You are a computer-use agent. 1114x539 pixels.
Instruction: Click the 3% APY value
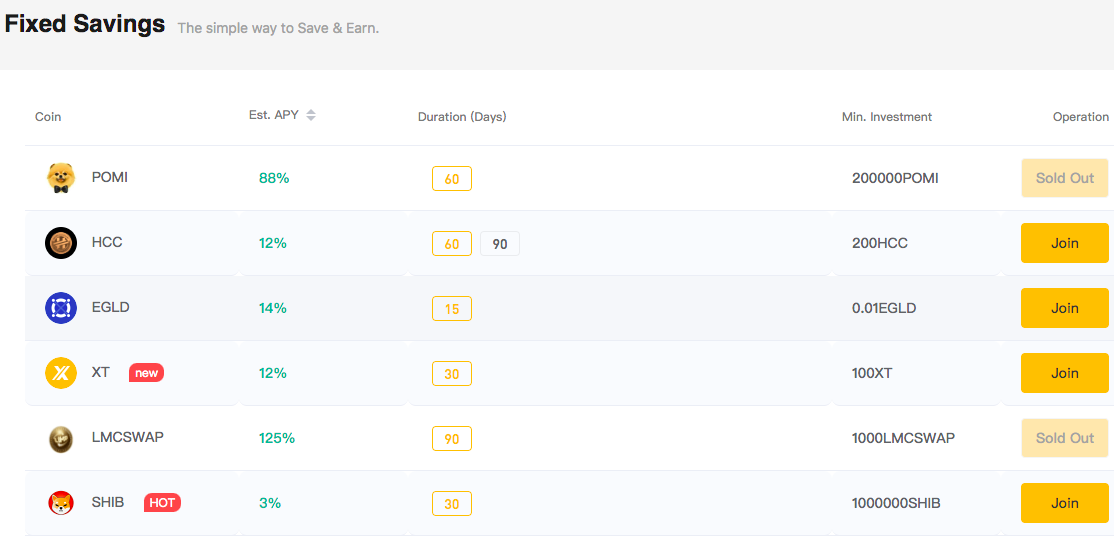click(270, 503)
